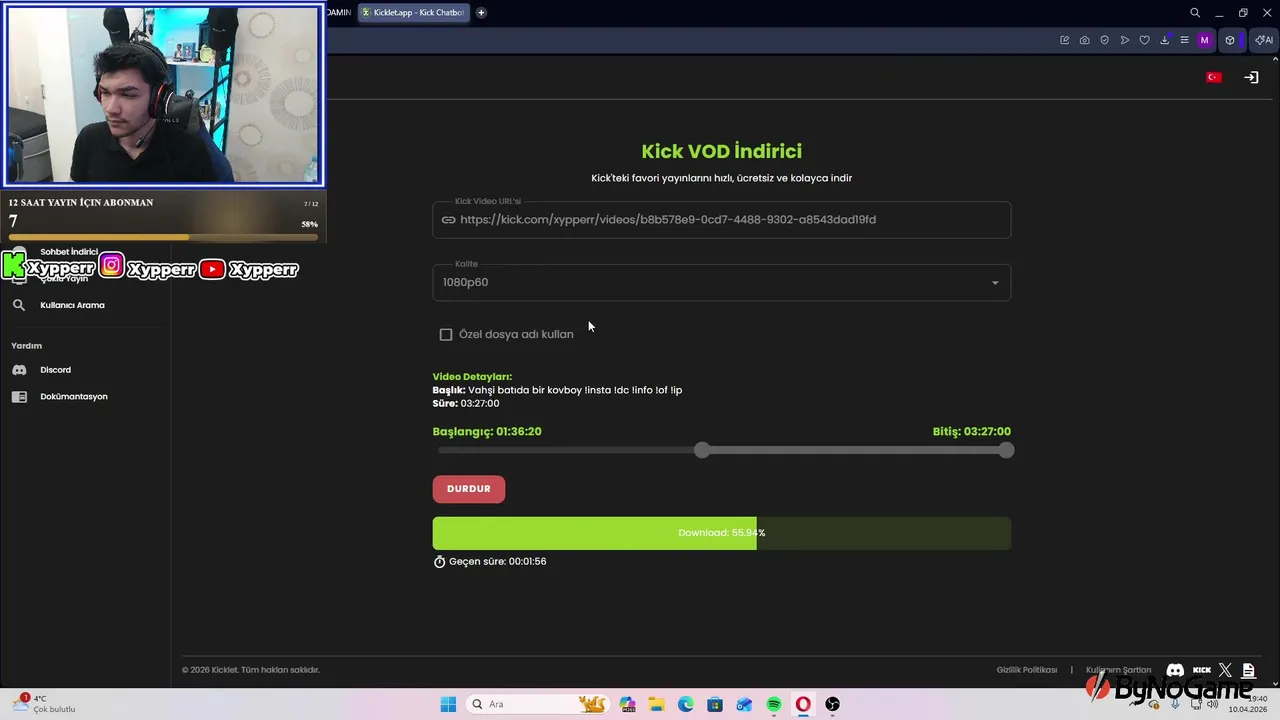Click the Bitiş: 03:27:00 label
This screenshot has height=720, width=1280.
coord(972,432)
